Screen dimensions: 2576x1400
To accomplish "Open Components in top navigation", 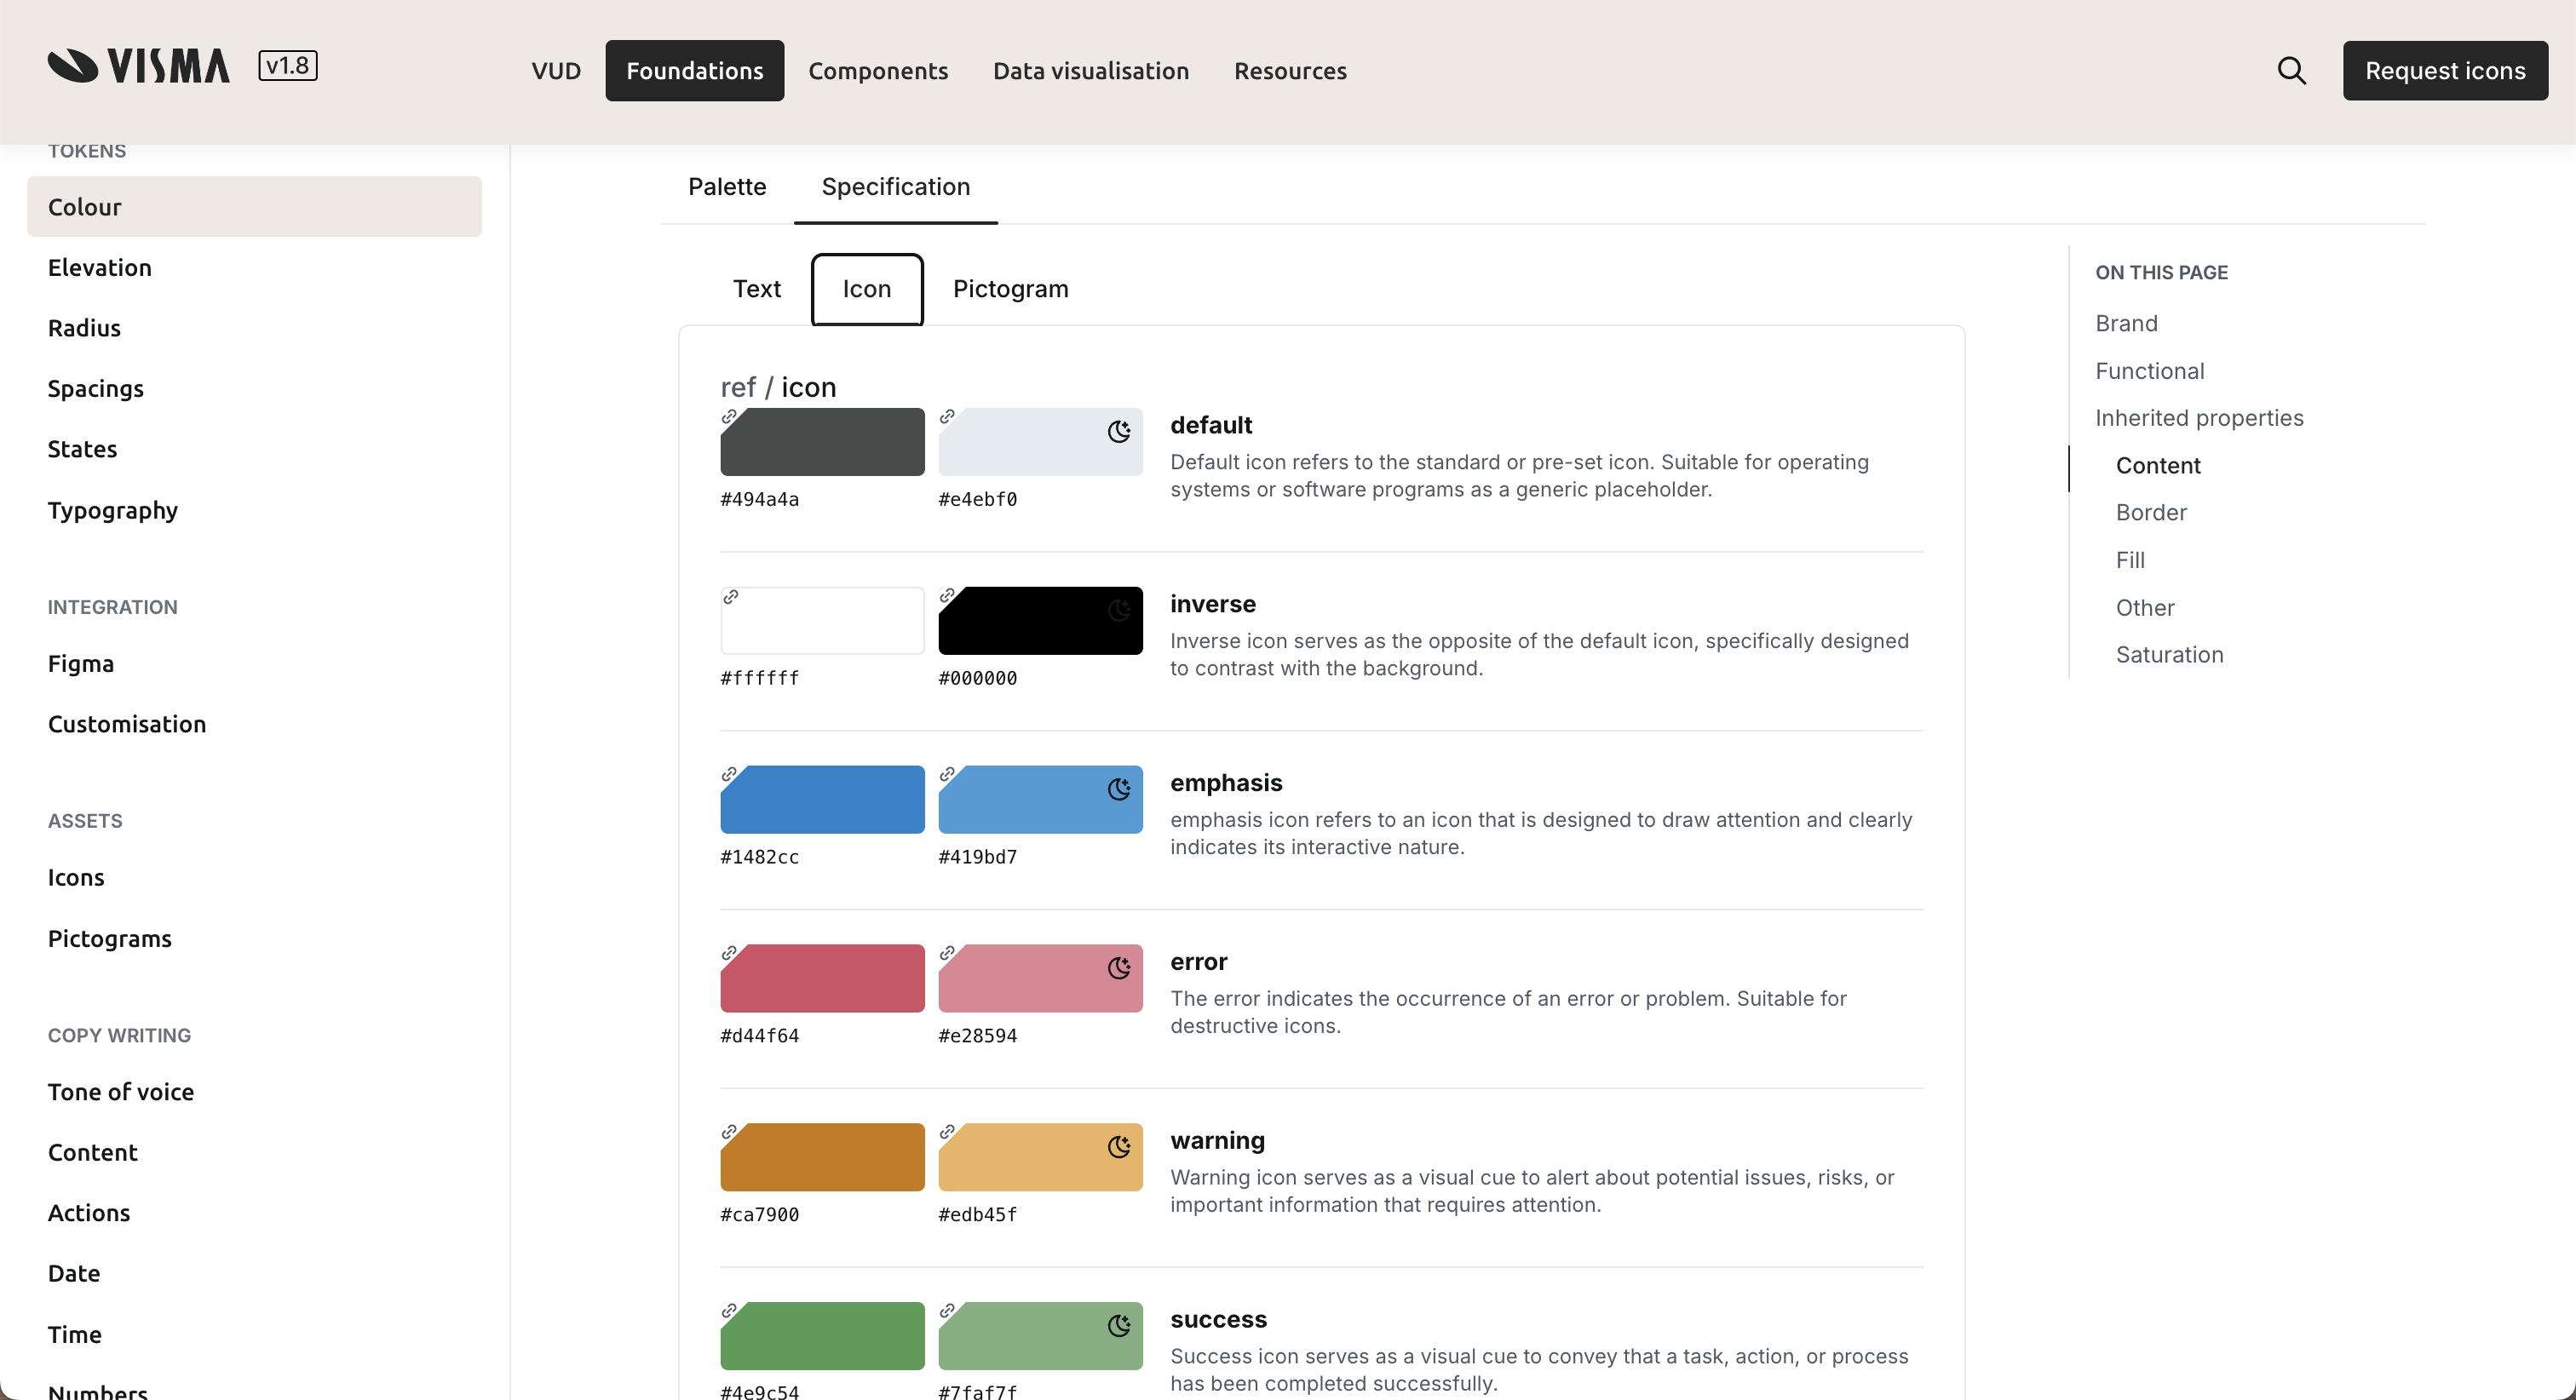I will click(877, 71).
